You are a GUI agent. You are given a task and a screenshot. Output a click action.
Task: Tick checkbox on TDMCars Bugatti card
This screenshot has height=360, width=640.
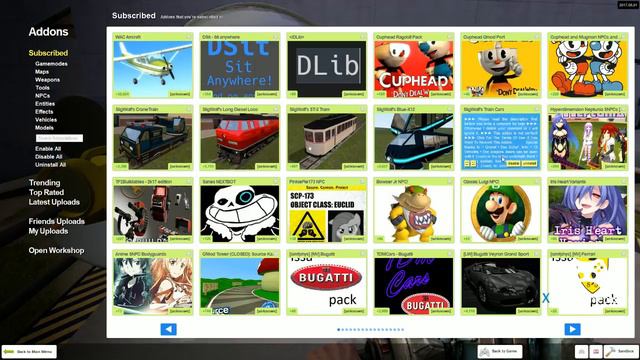pos(450,253)
